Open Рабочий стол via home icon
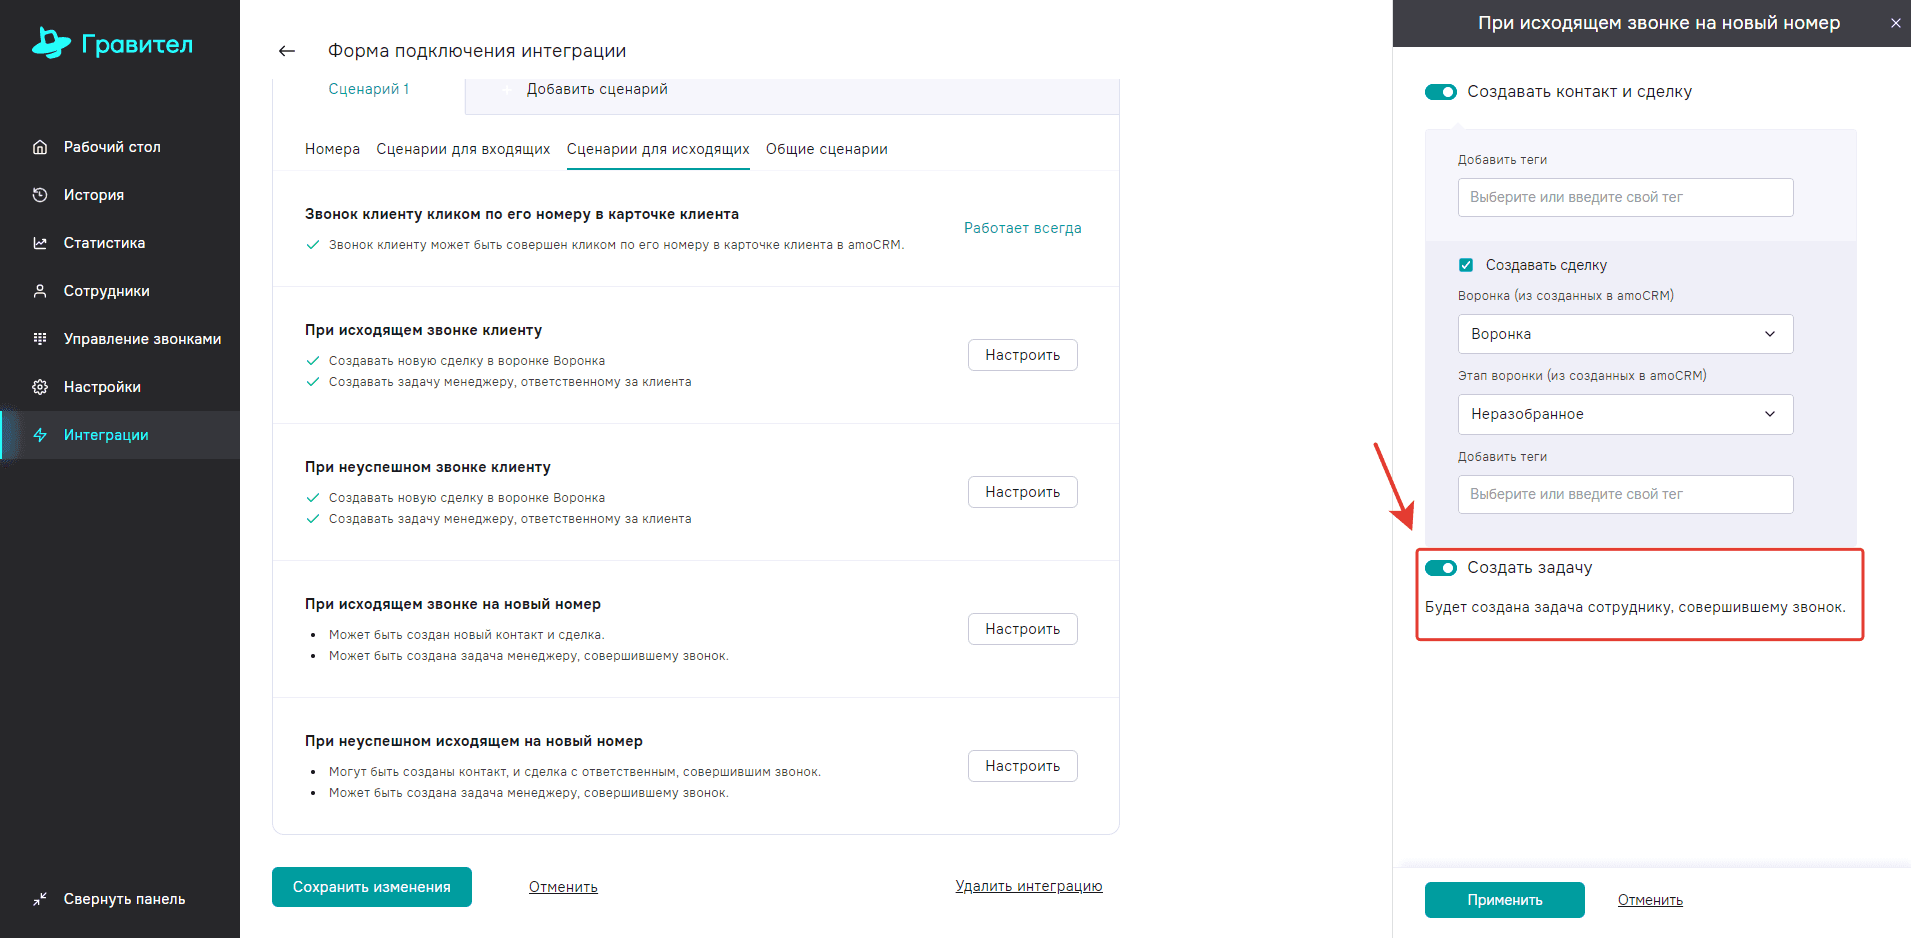The height and width of the screenshot is (938, 1911). (40, 147)
